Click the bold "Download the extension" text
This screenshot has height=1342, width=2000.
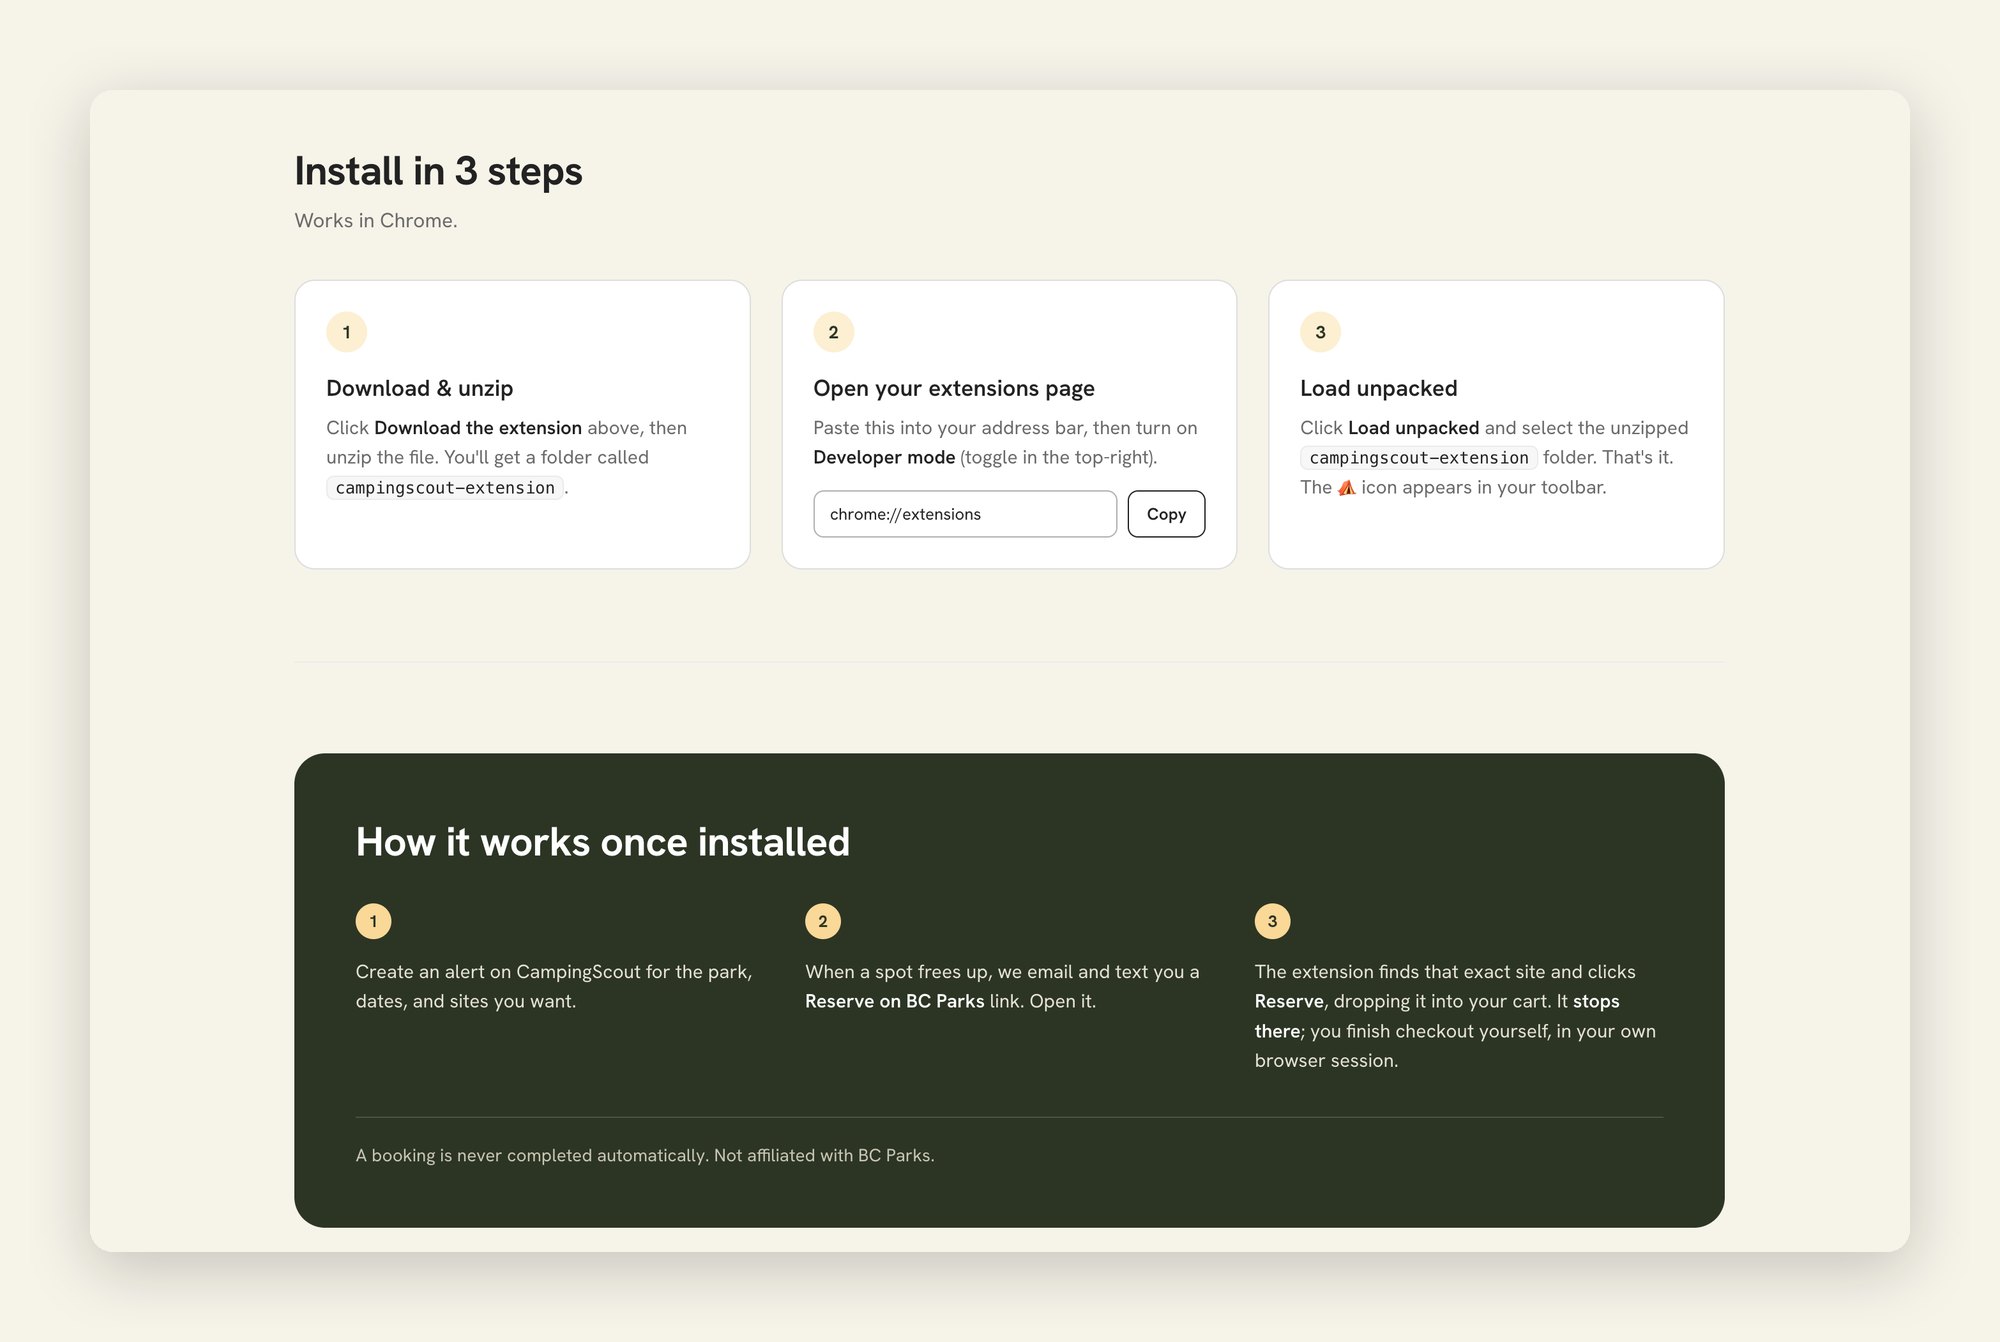478,428
